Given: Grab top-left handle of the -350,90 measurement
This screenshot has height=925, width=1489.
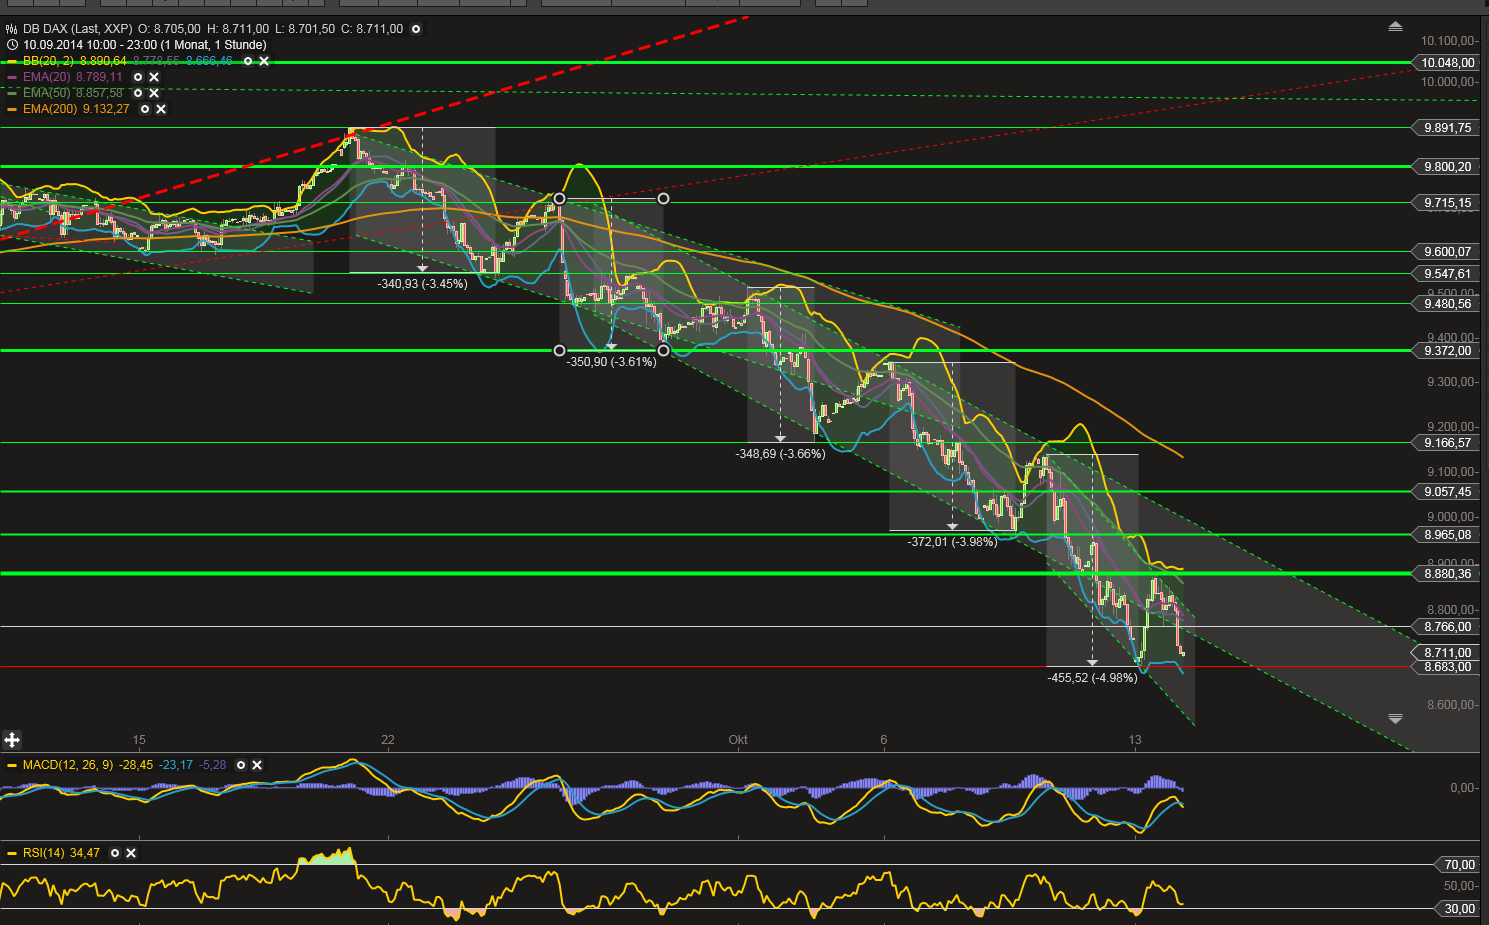Looking at the screenshot, I should (559, 199).
